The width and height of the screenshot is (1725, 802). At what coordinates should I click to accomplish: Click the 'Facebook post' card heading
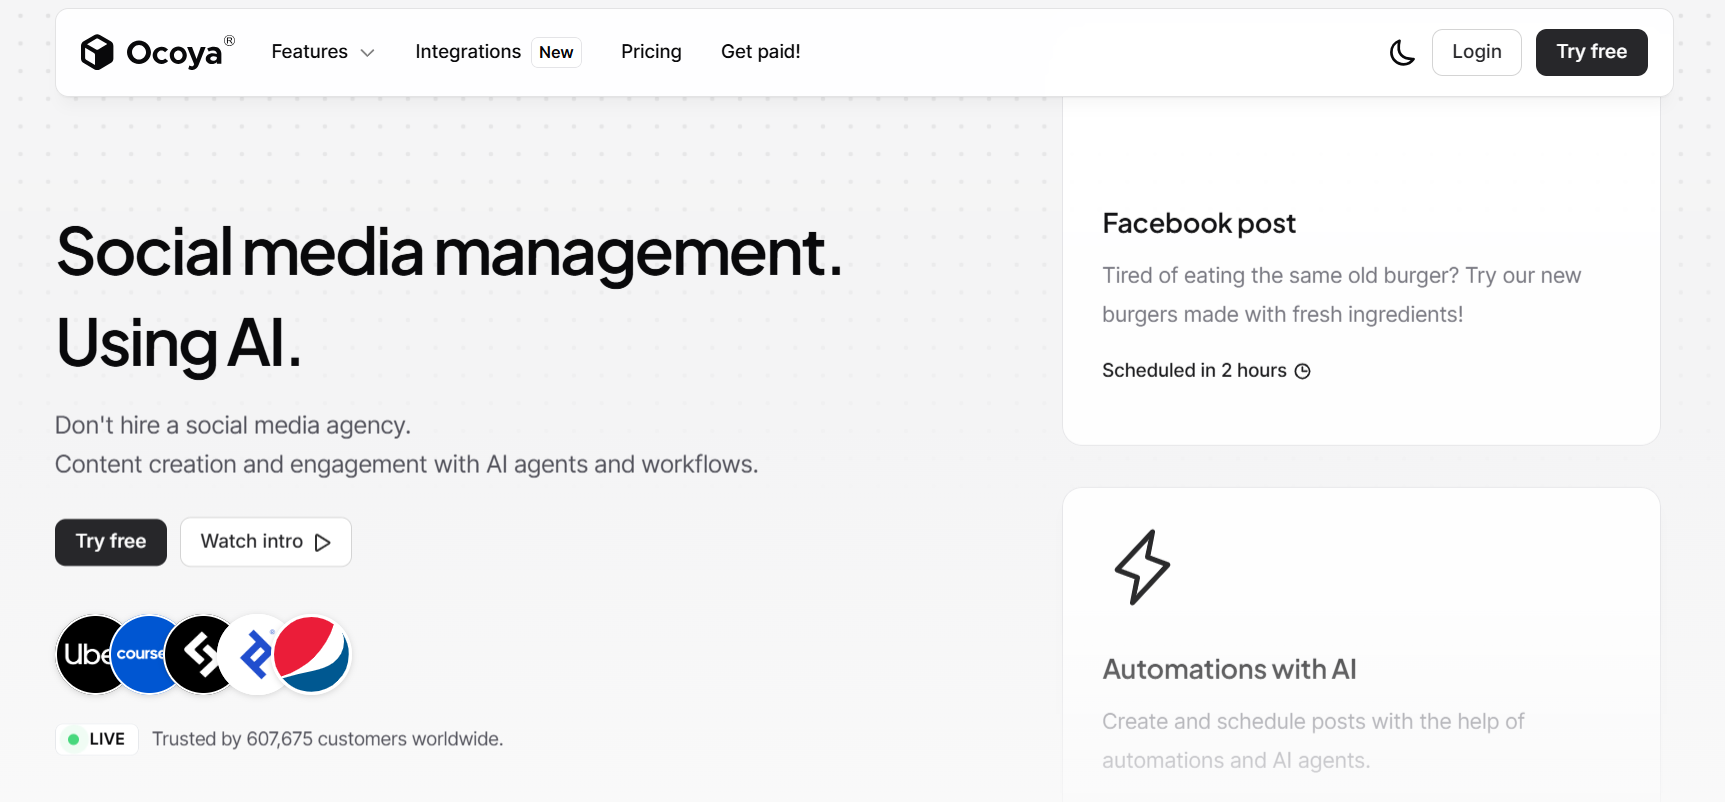coord(1199,223)
